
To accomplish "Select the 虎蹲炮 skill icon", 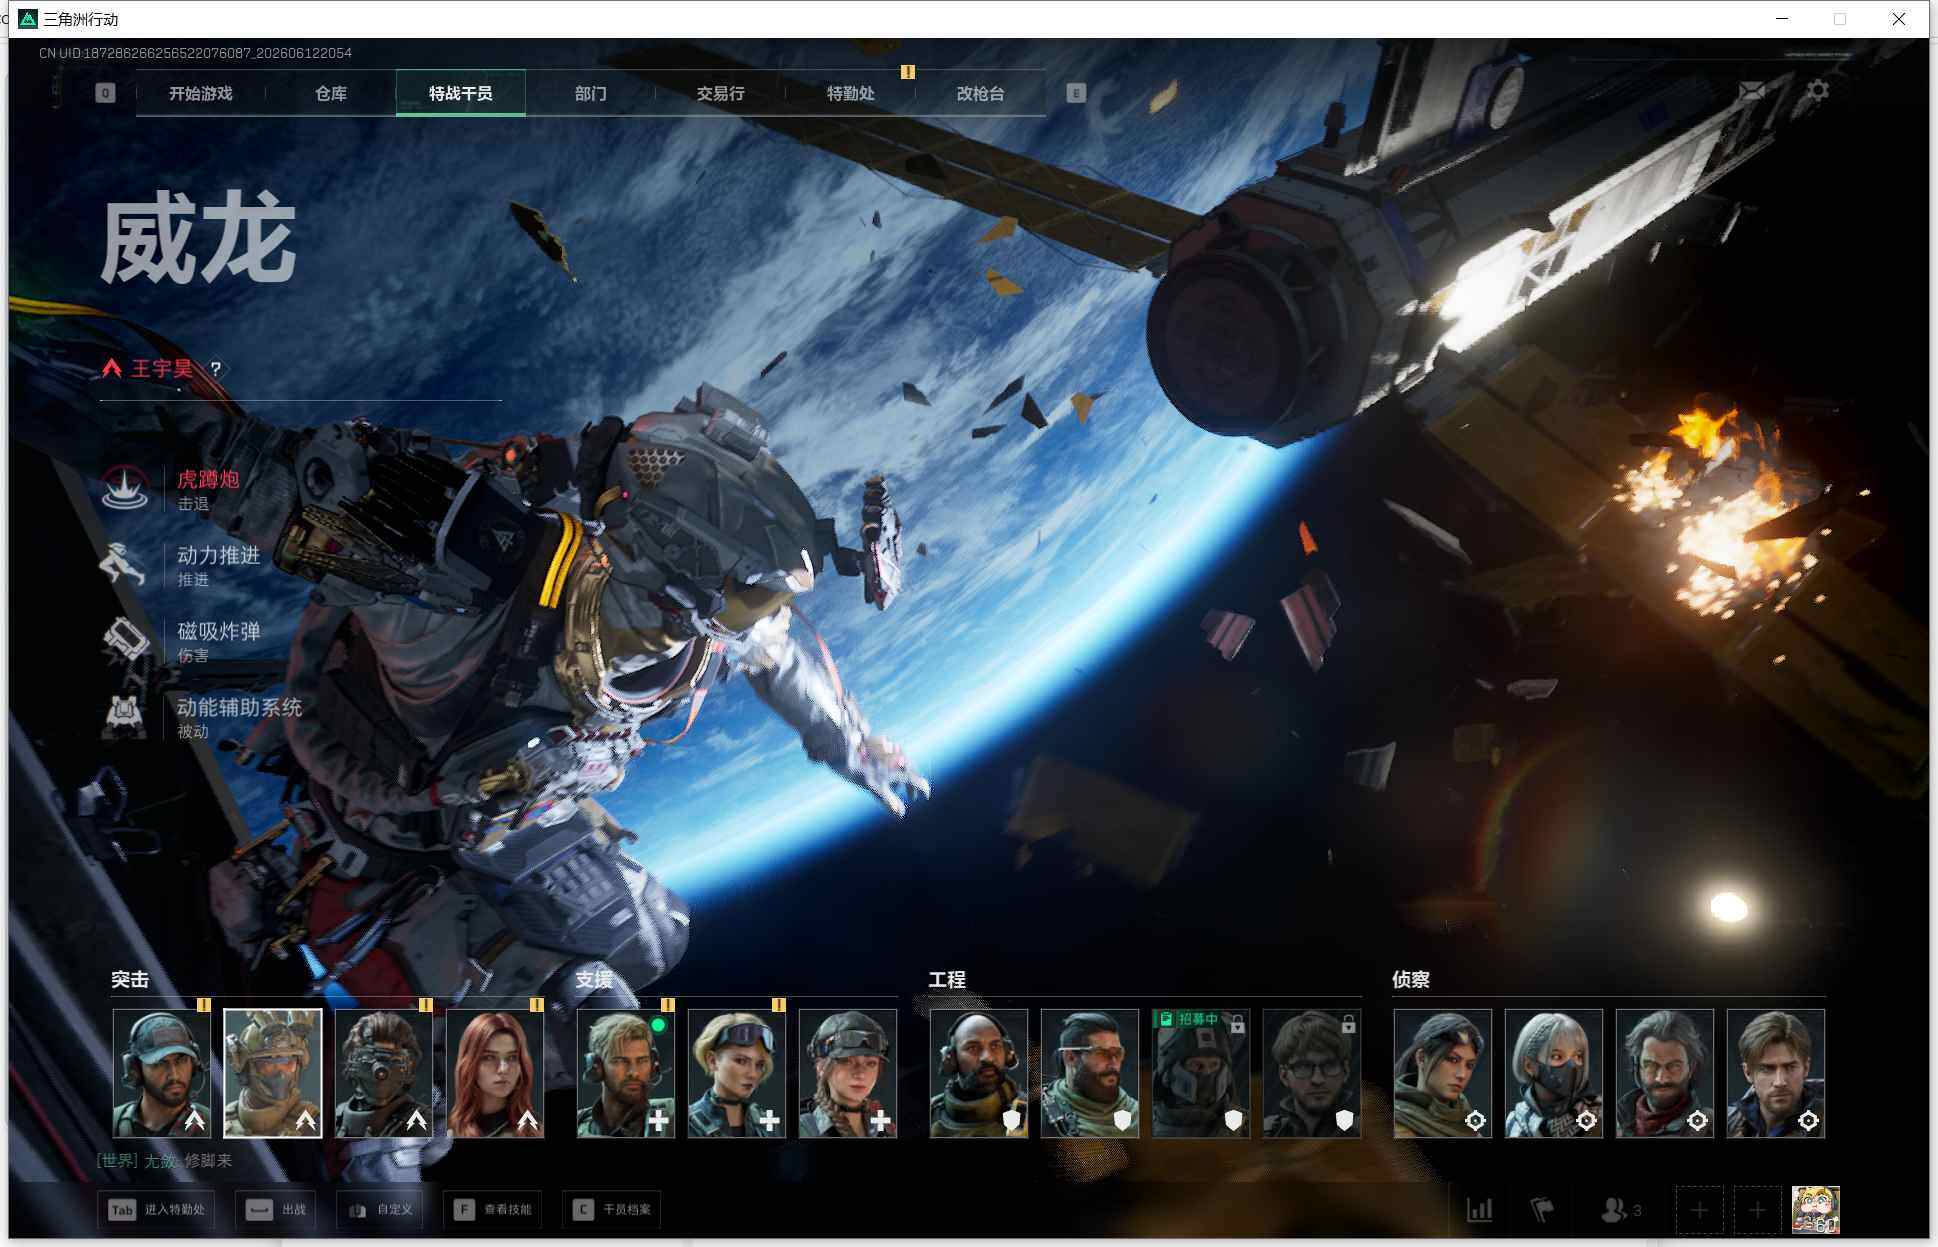I will [x=125, y=488].
